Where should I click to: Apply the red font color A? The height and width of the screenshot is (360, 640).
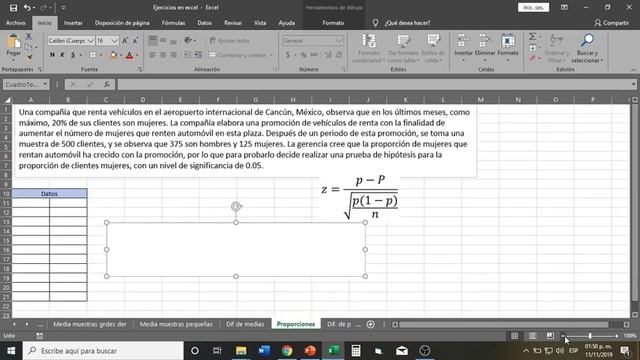pyautogui.click(x=129, y=55)
